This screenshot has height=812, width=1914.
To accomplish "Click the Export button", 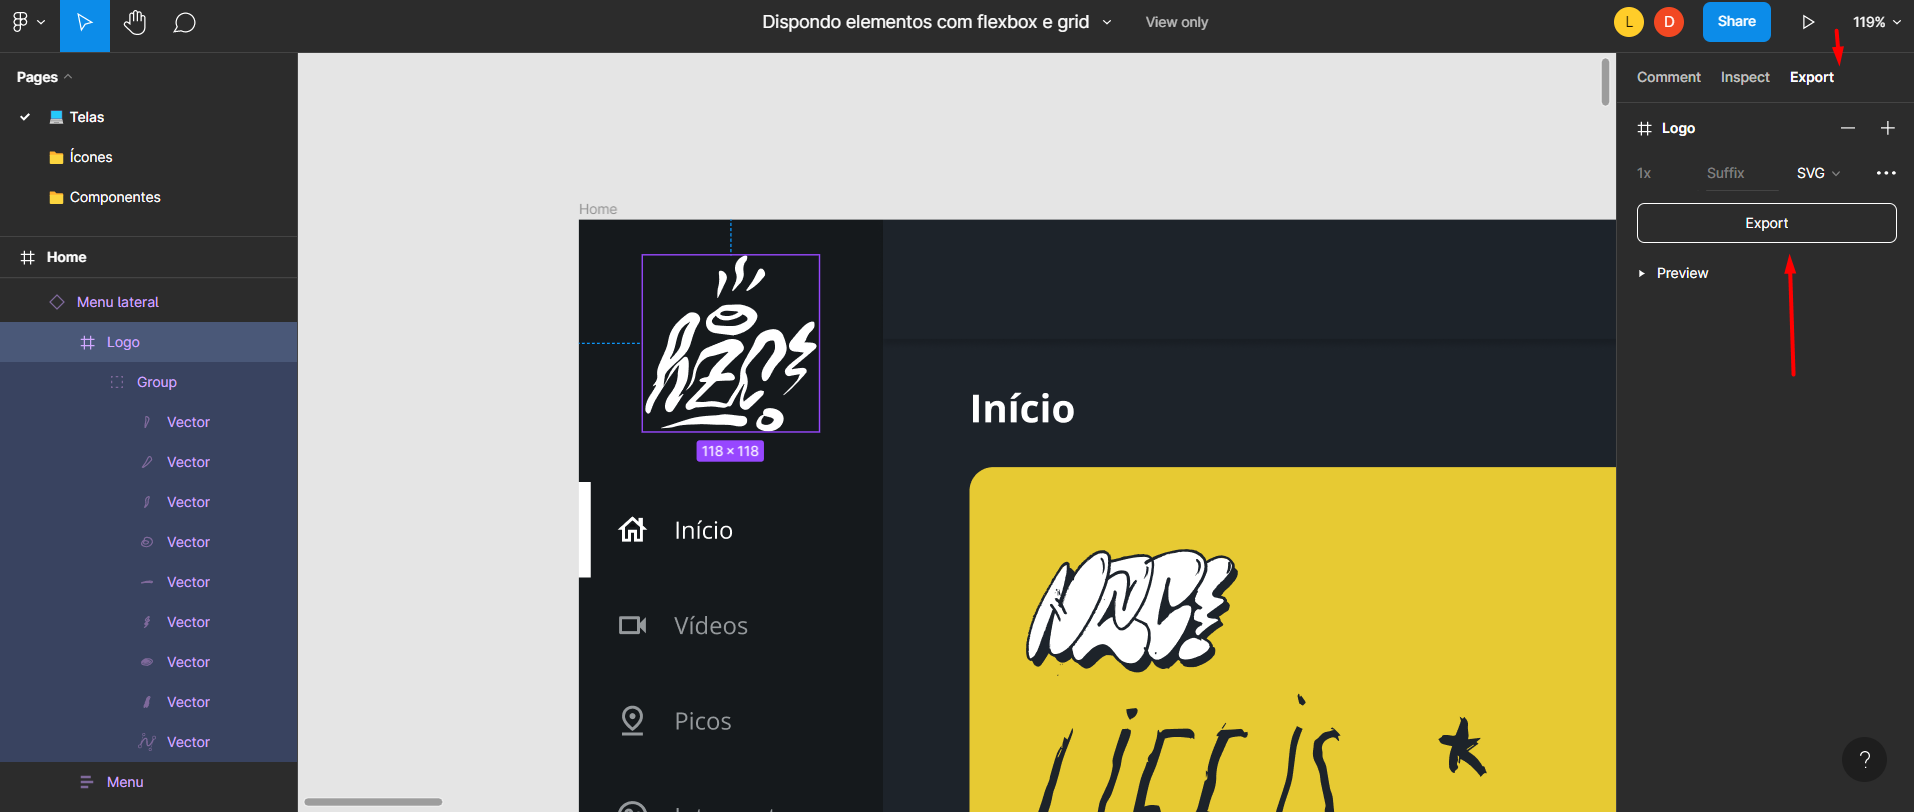I will tap(1766, 223).
